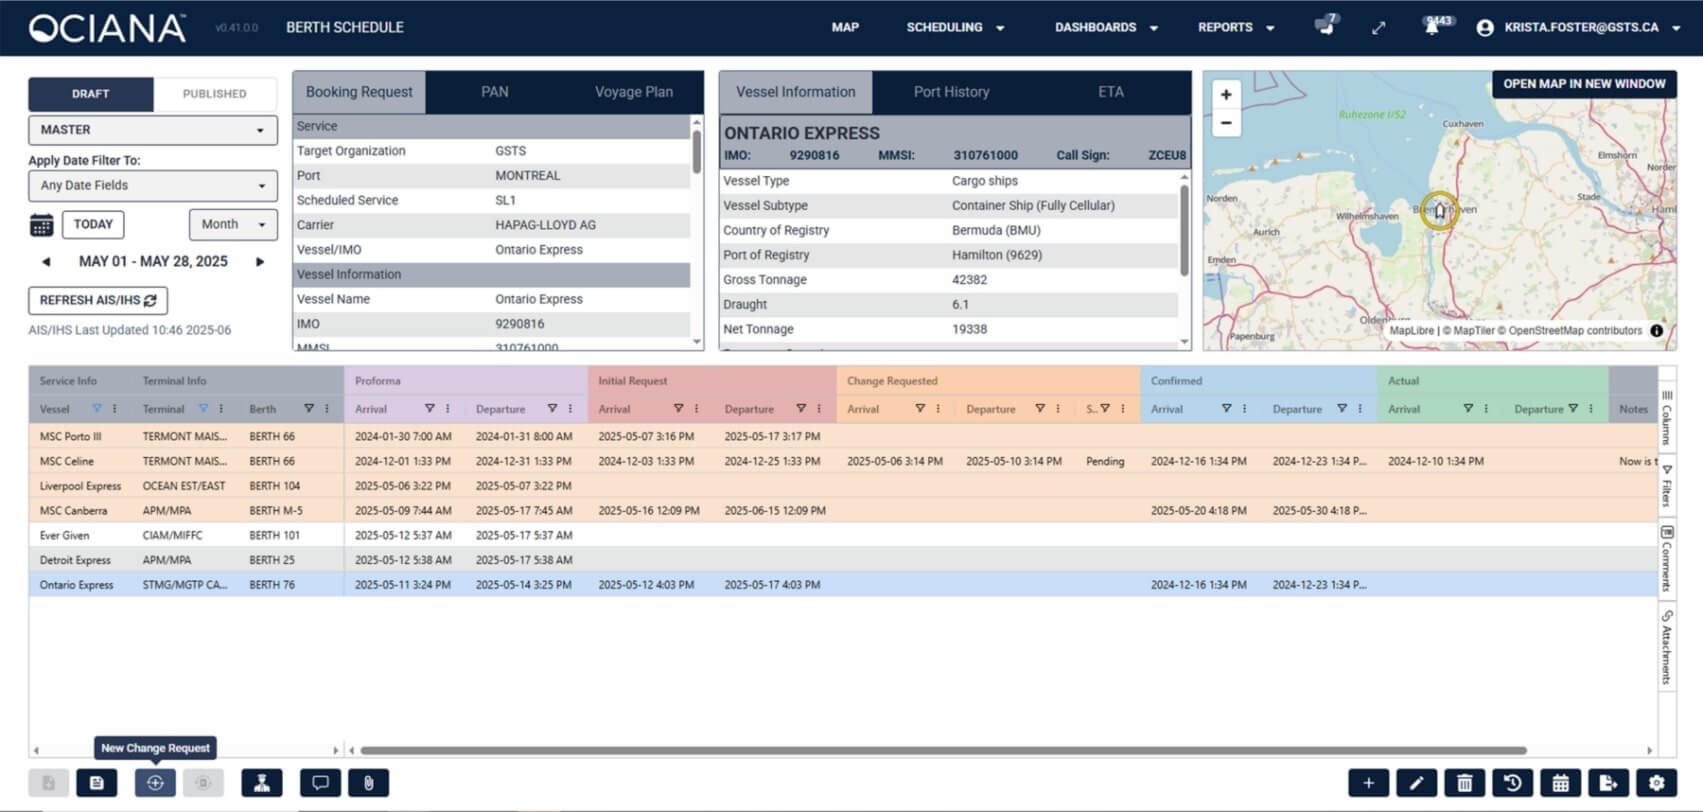Click the REFRESH AIS/IHS button
1703x812 pixels.
tap(98, 300)
